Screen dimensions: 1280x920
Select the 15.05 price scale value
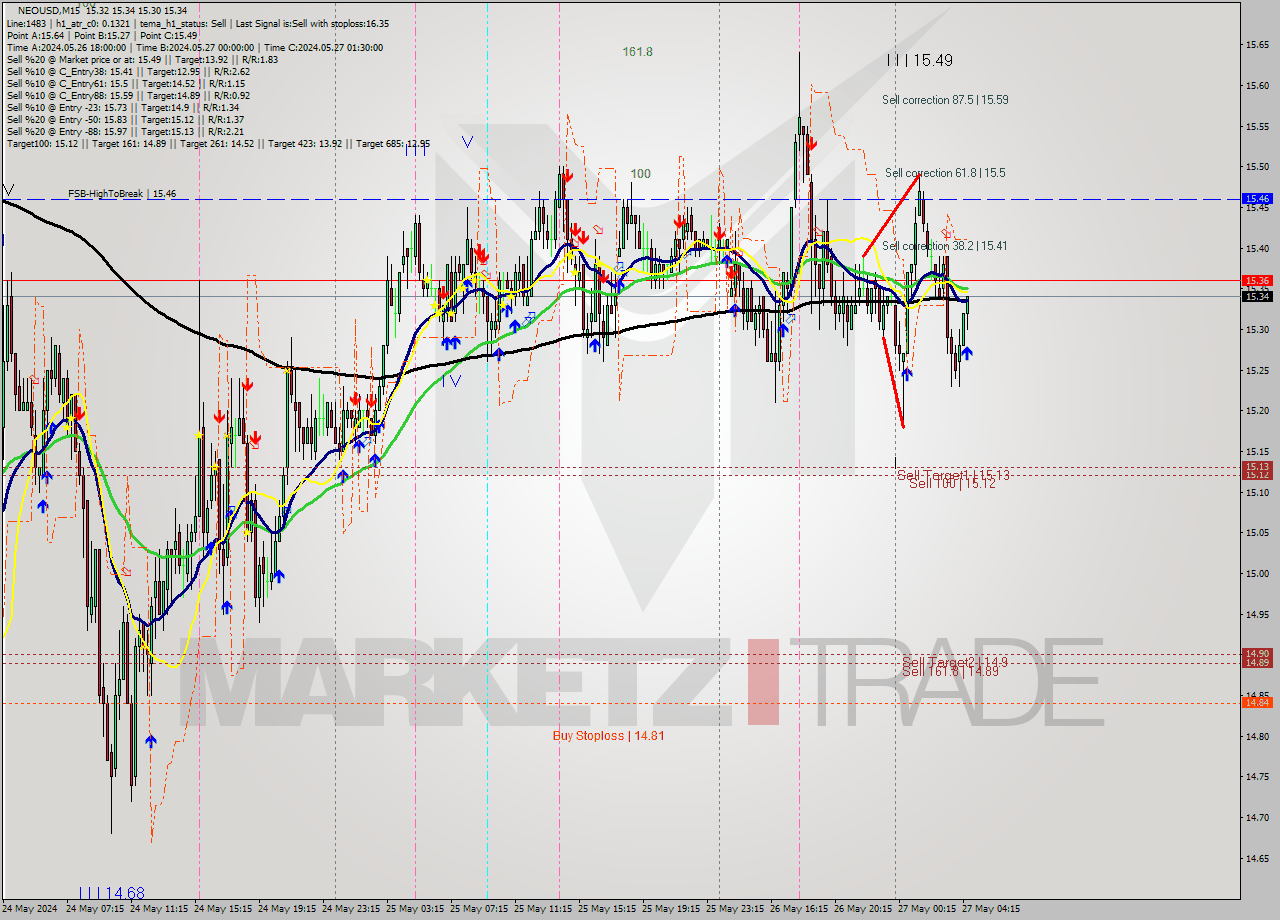click(1257, 532)
